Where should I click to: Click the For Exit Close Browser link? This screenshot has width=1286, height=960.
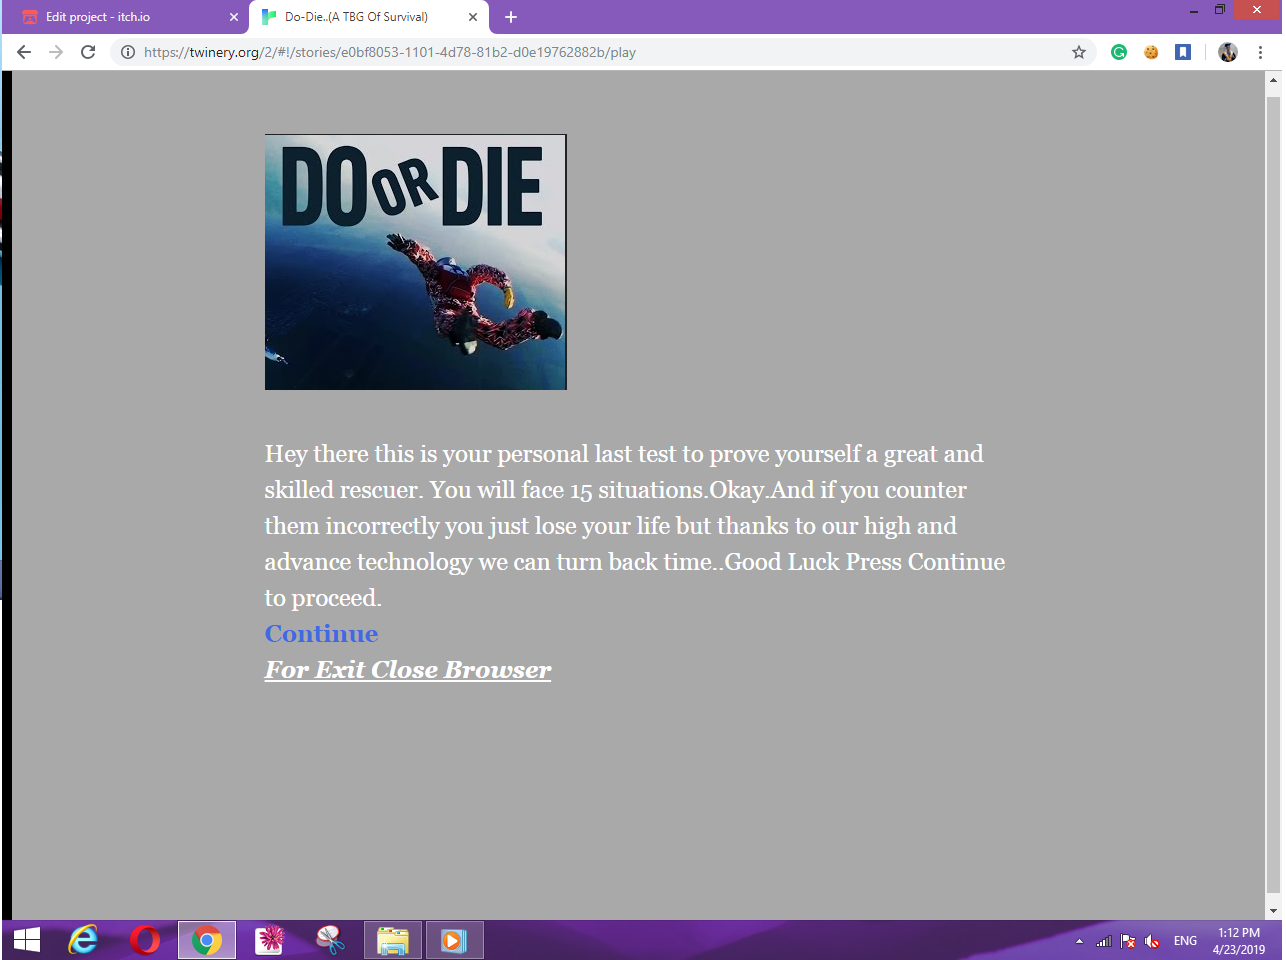point(408,670)
